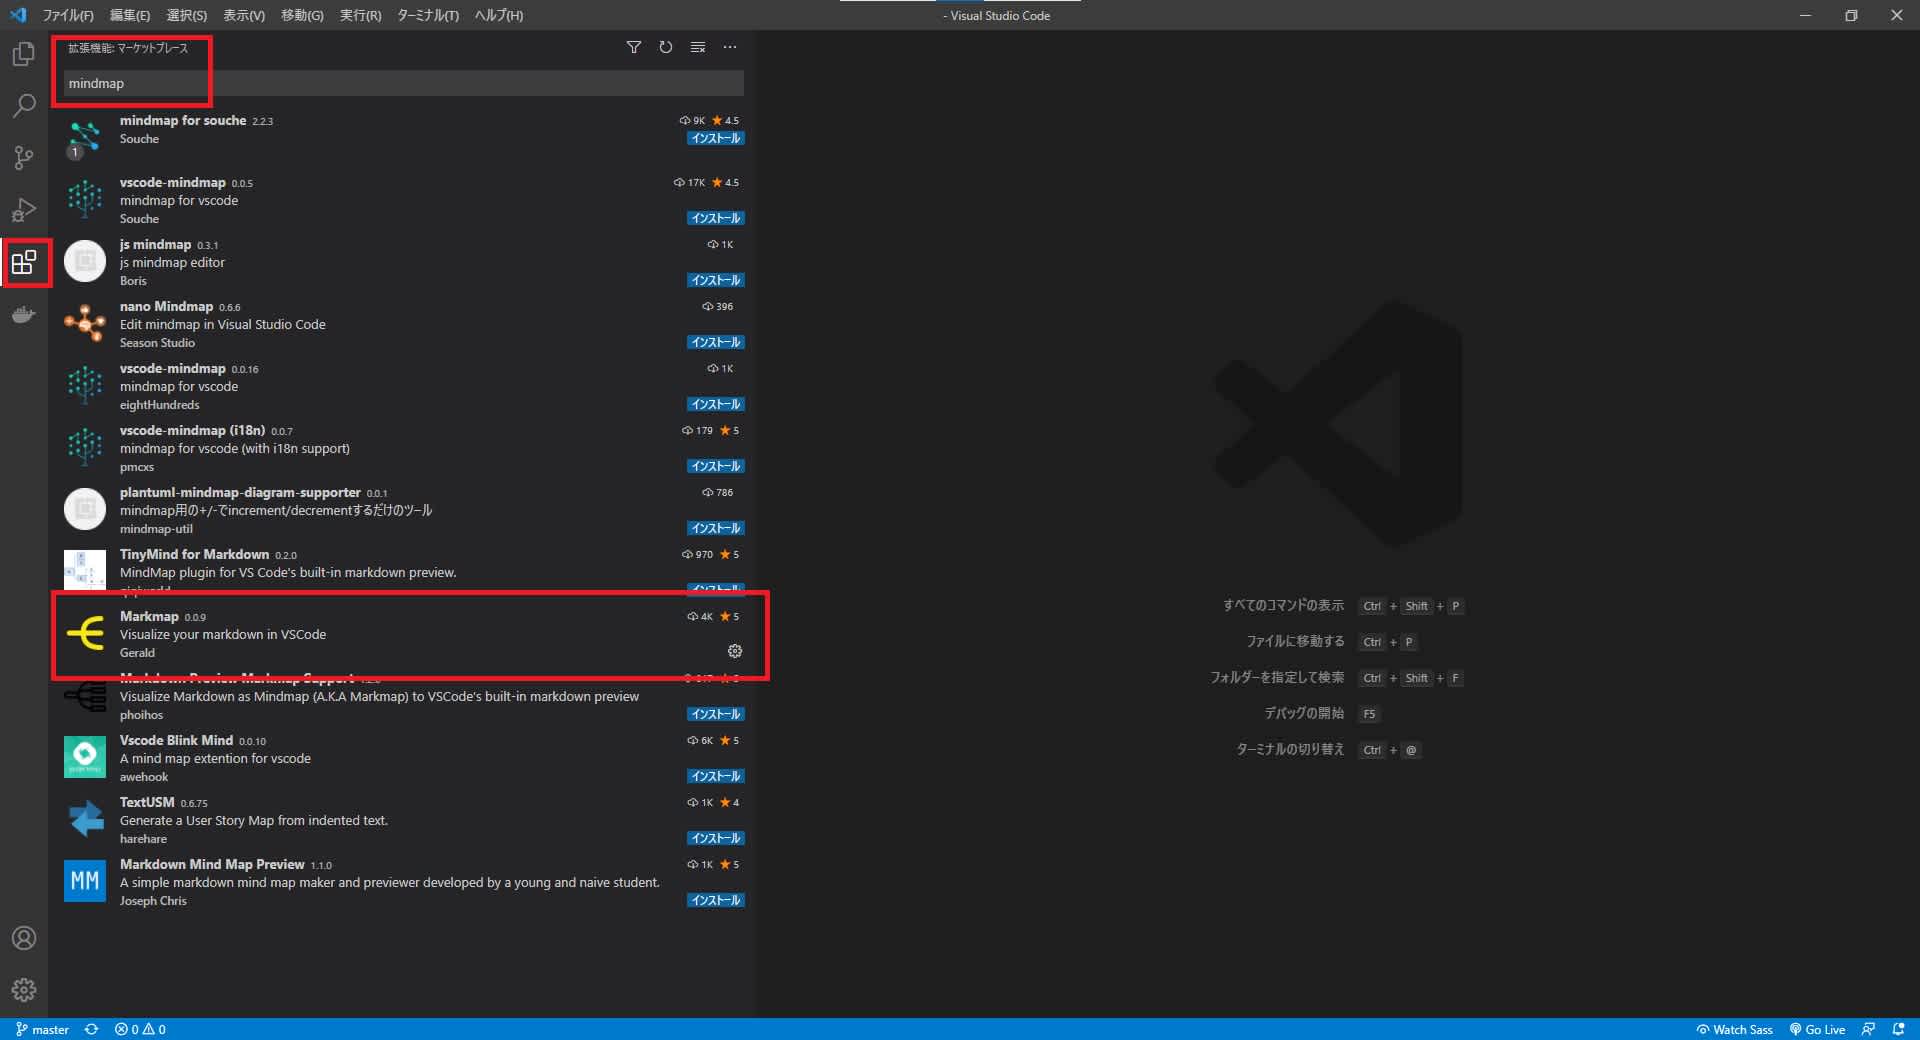Open the notifications icon in the status bar

tap(1898, 1029)
